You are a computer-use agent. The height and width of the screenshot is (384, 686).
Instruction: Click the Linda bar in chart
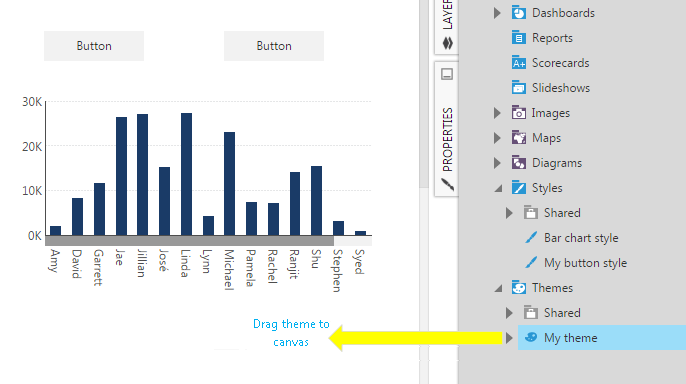pyautogui.click(x=186, y=174)
